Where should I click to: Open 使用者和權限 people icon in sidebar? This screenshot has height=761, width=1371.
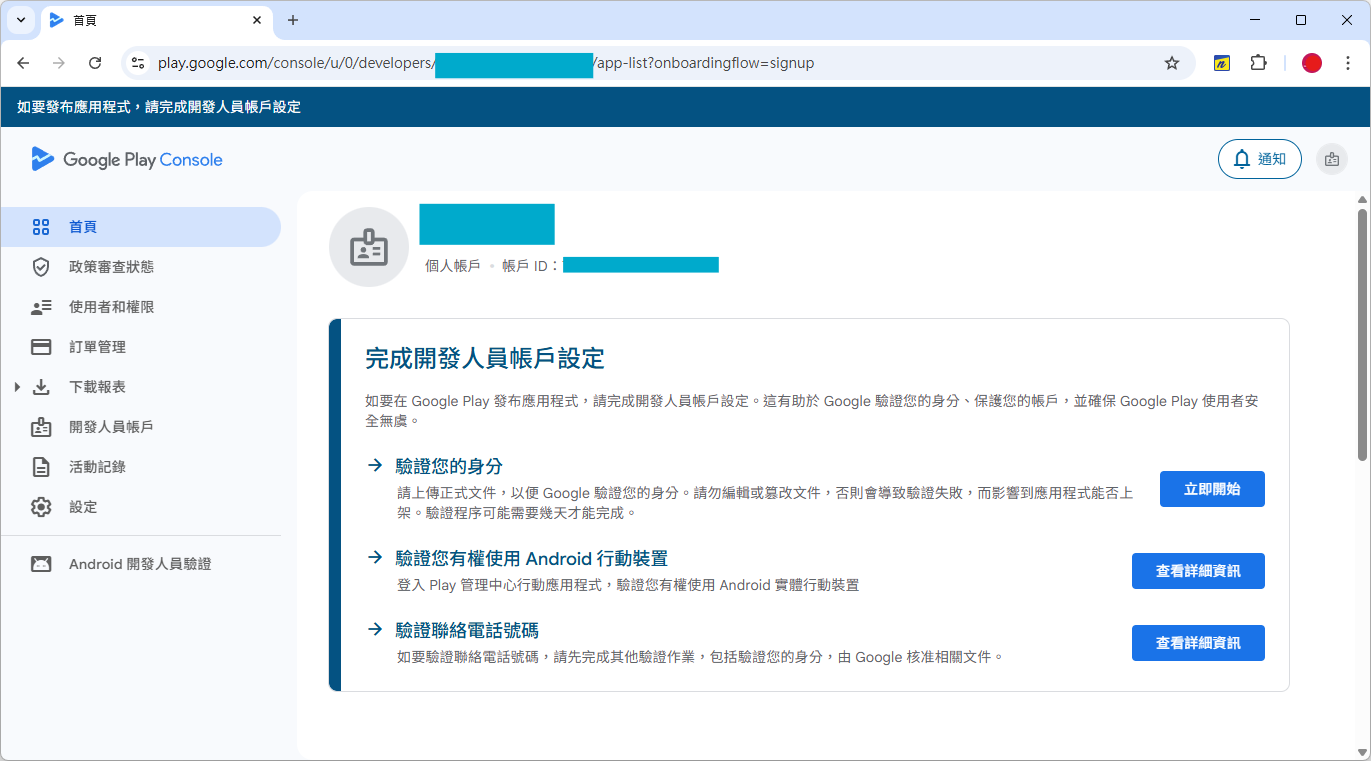(x=41, y=307)
